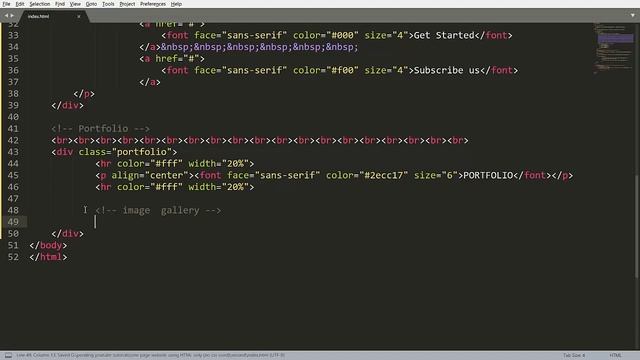This screenshot has height=360, width=640.
Task: Click the closing div tag on line 50
Action: (67, 234)
